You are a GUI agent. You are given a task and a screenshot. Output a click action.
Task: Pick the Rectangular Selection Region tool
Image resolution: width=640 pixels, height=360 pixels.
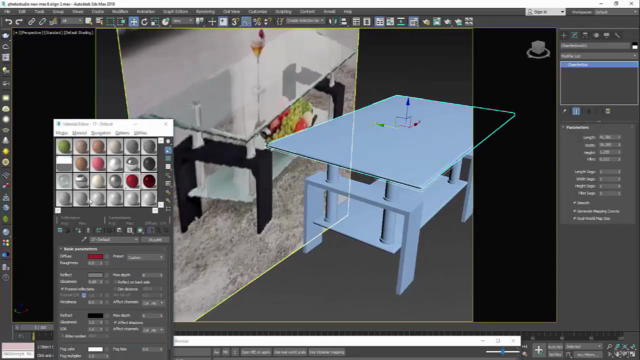(x=110, y=22)
